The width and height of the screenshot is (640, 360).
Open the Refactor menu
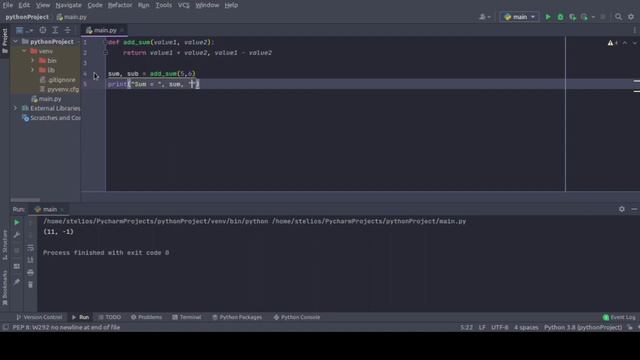(x=120, y=5)
